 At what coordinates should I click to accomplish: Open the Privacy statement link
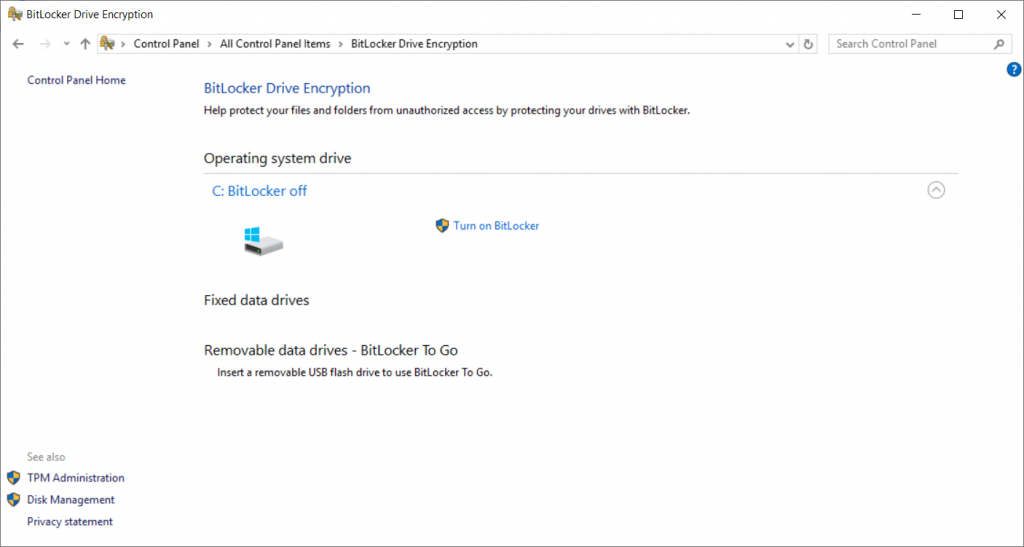pyautogui.click(x=70, y=522)
